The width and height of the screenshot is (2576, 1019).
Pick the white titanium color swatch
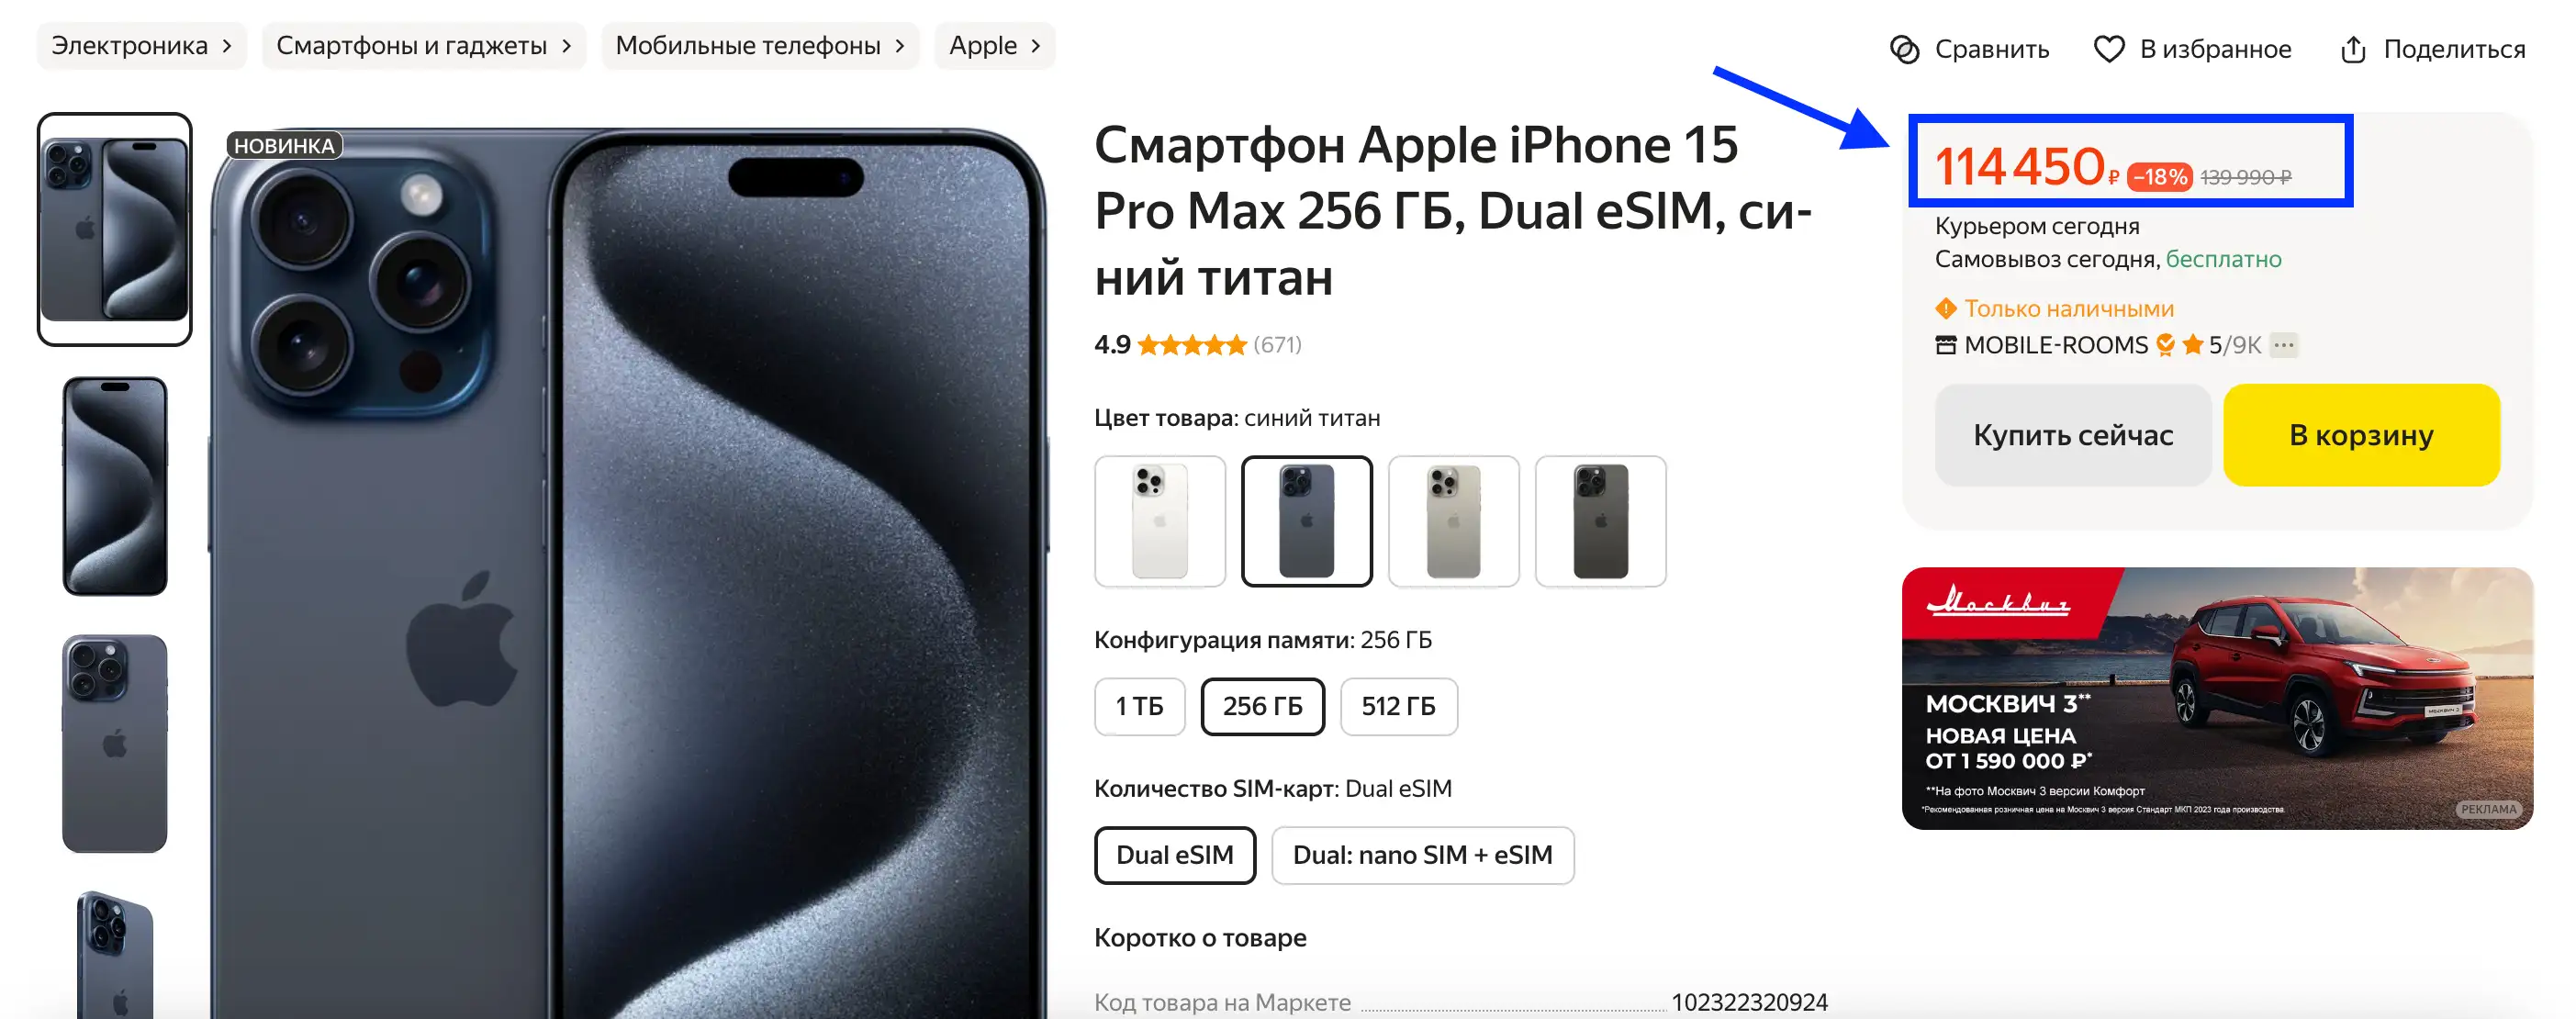[1159, 521]
